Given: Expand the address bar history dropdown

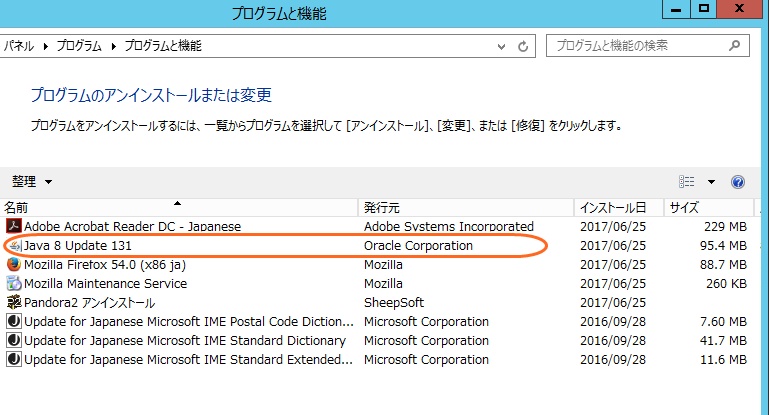Looking at the screenshot, I should 501,47.
